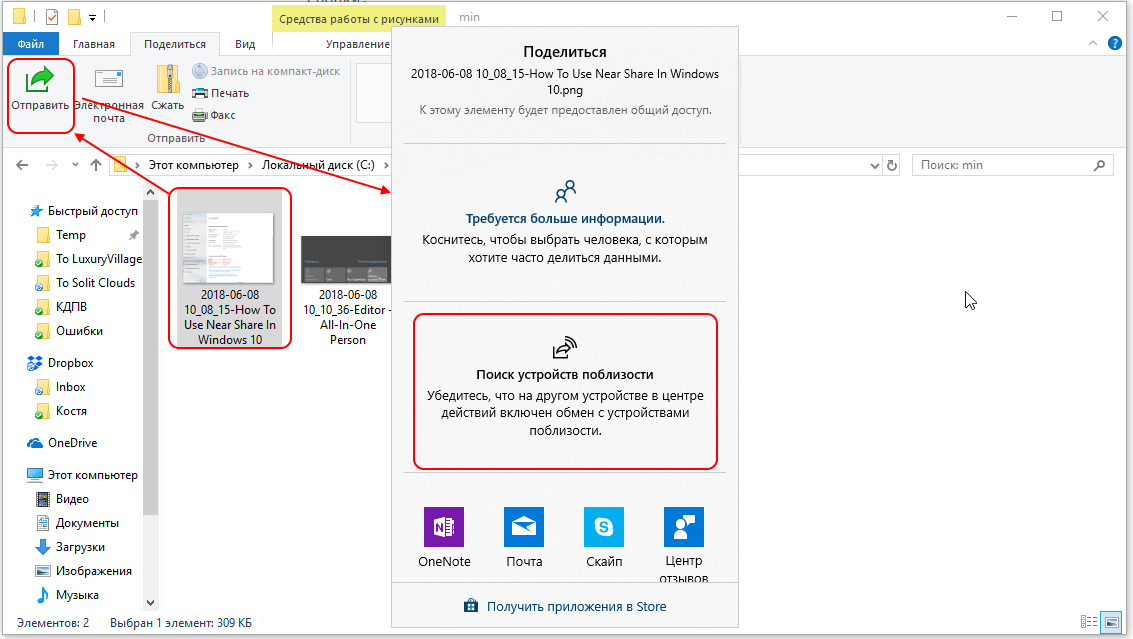Click the Факс fax icon
The height and width of the screenshot is (639, 1133).
(213, 113)
